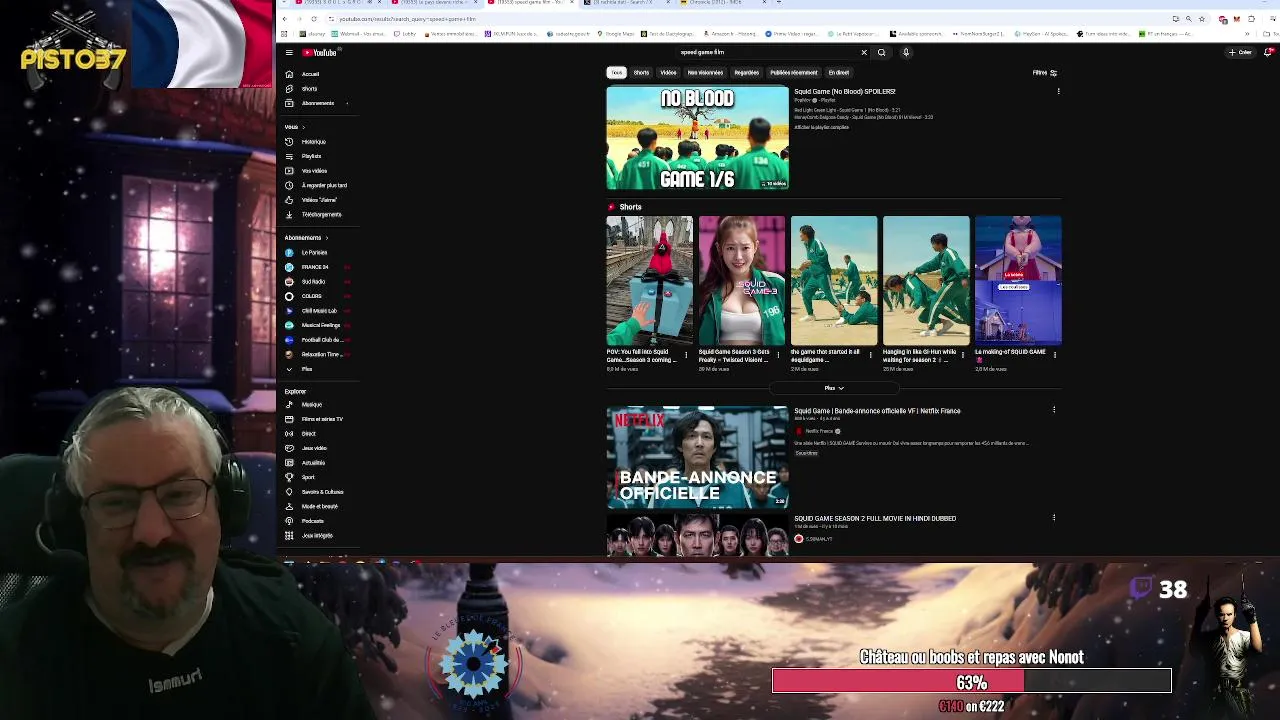Expand more subscriptions with Plus
Image resolution: width=1280 pixels, height=720 pixels.
pyautogui.click(x=307, y=369)
